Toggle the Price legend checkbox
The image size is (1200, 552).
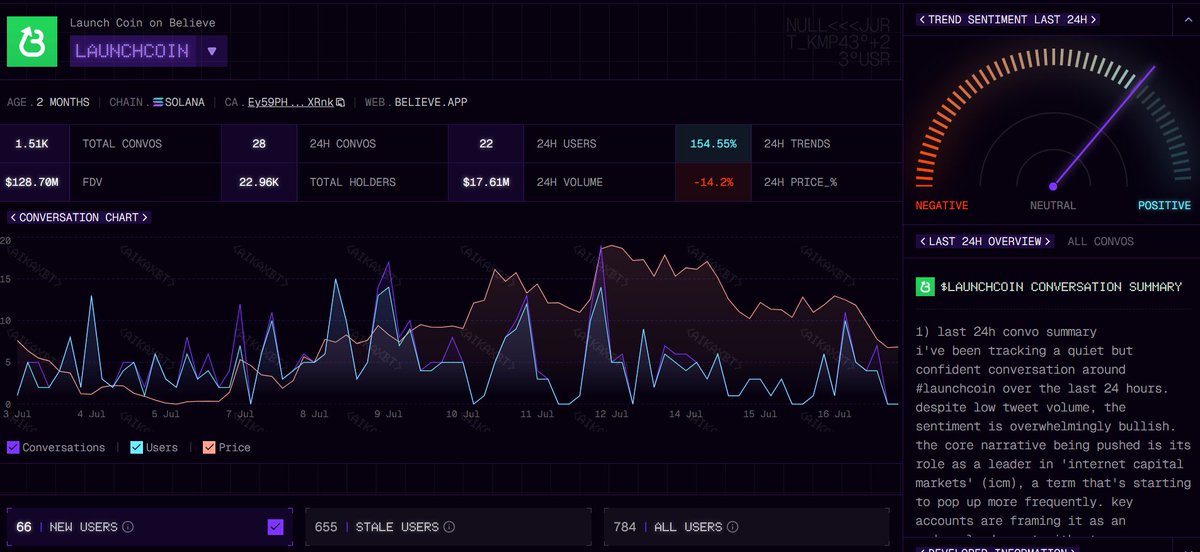(209, 448)
